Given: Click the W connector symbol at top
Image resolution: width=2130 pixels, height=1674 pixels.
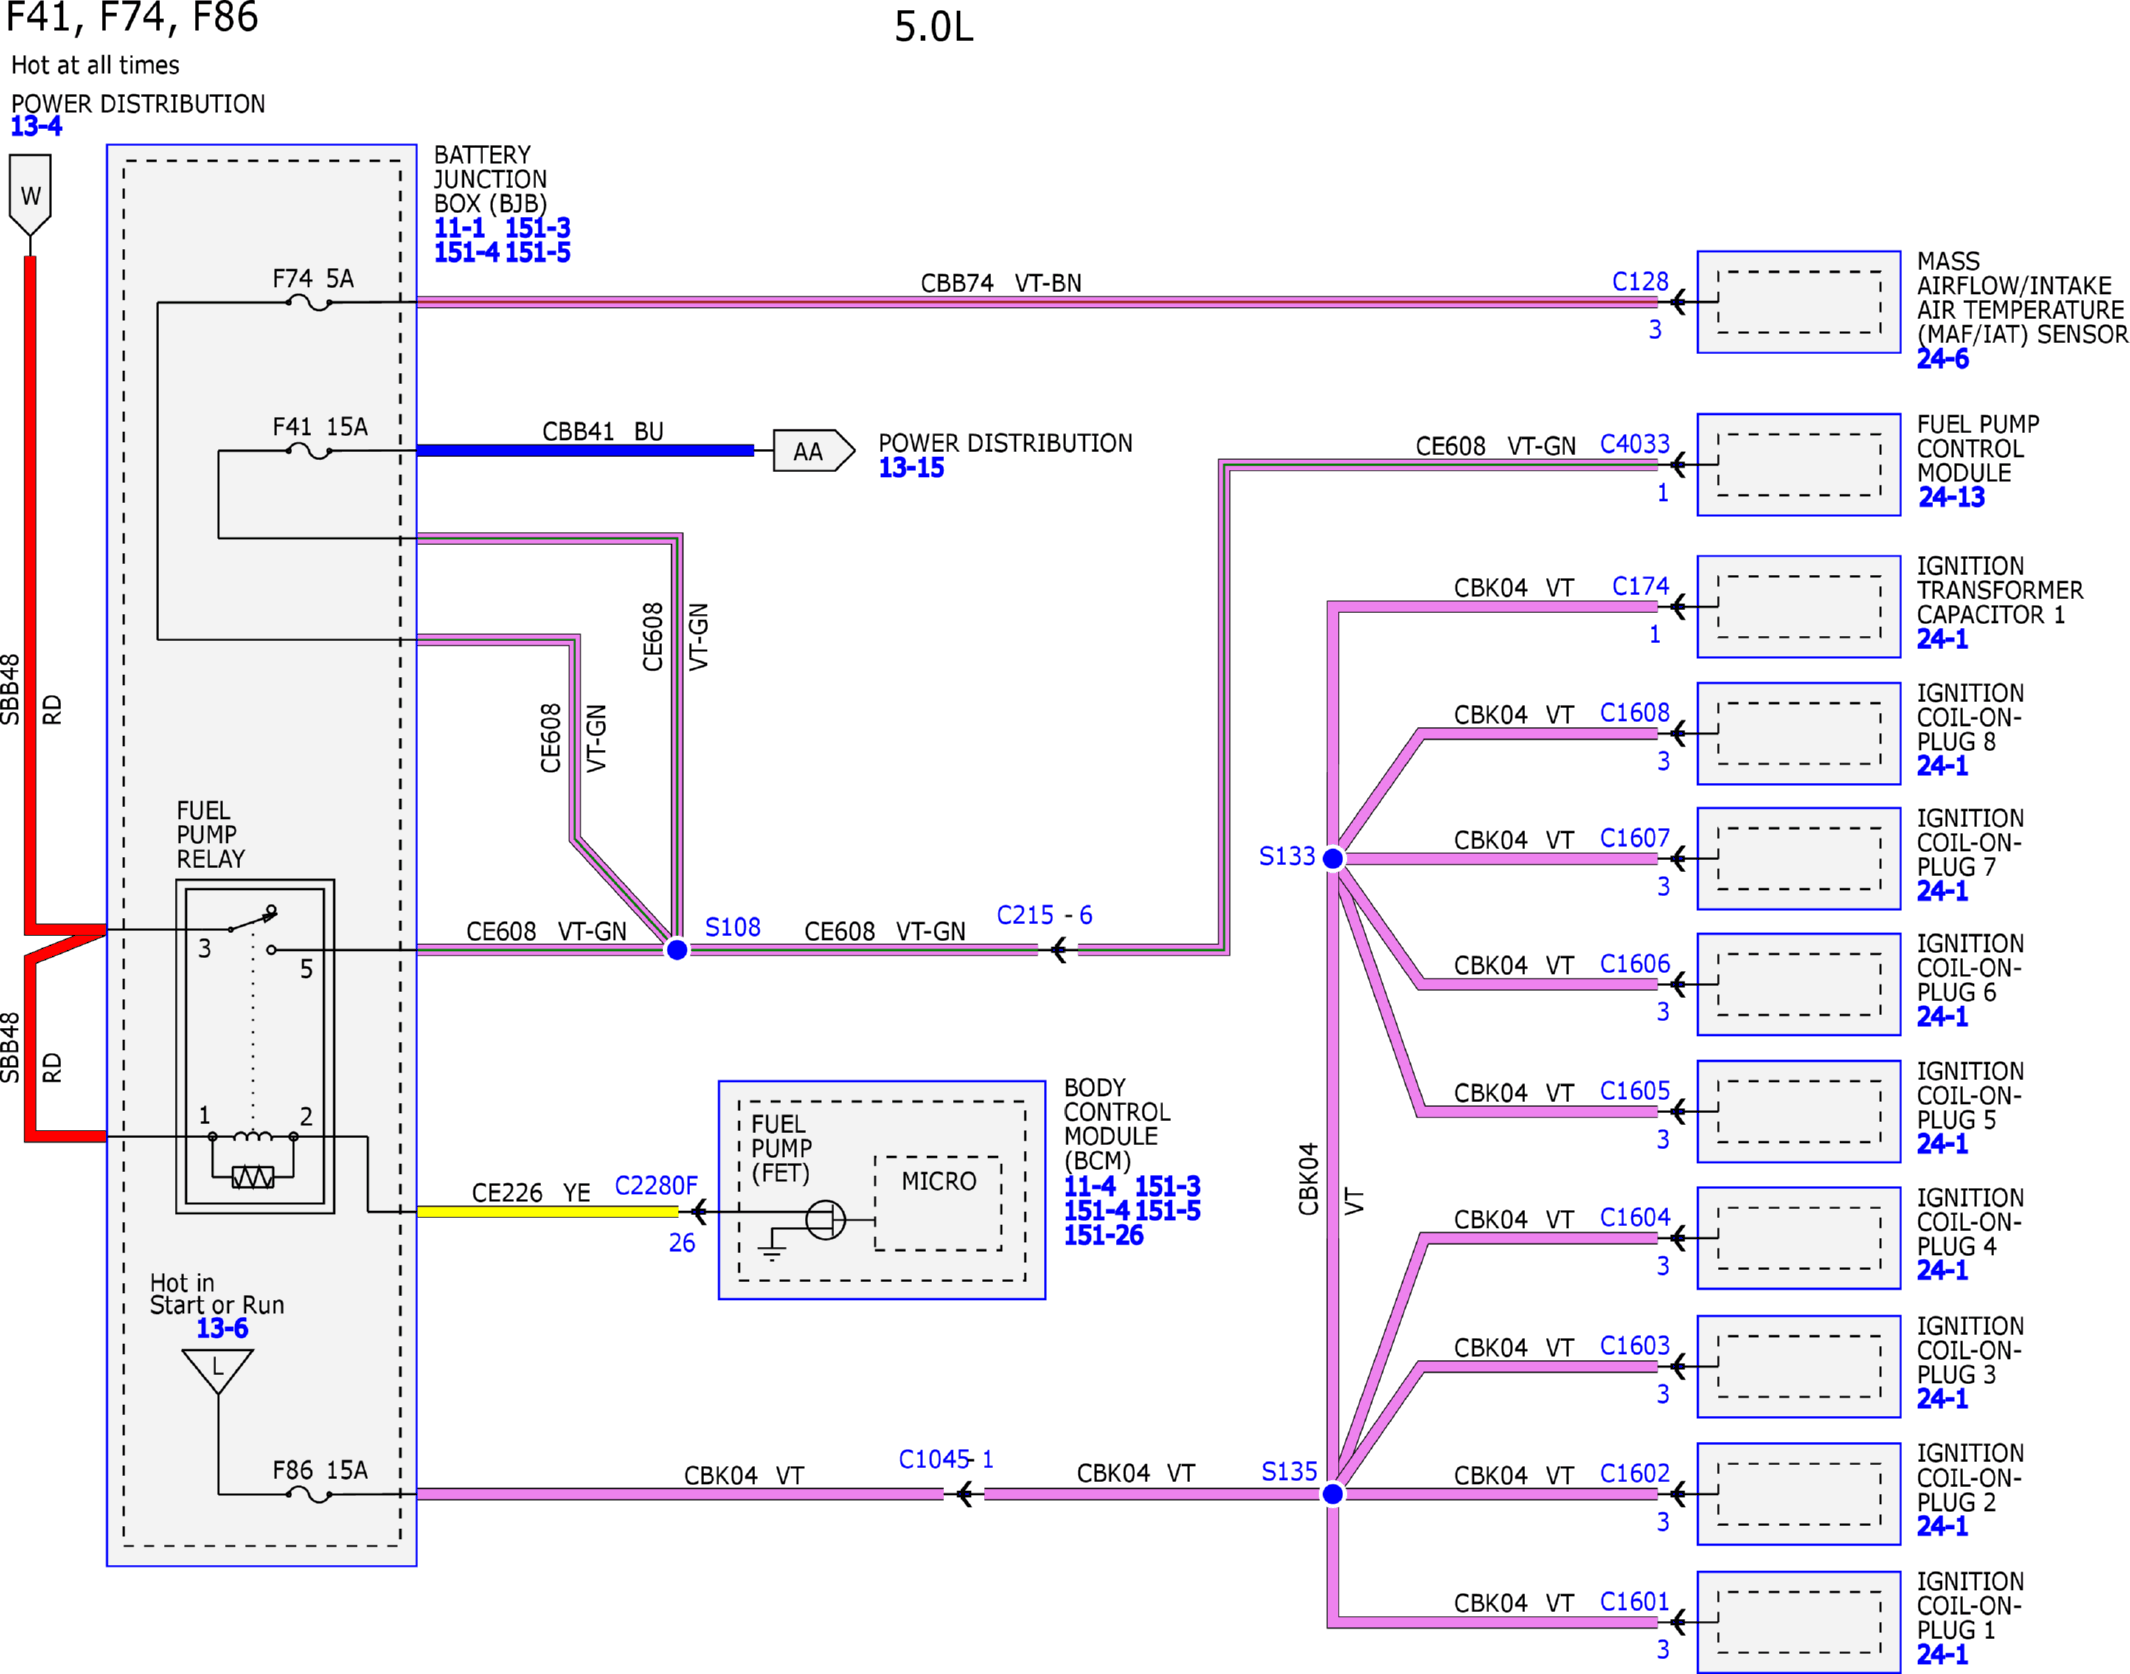Looking at the screenshot, I should point(30,195).
